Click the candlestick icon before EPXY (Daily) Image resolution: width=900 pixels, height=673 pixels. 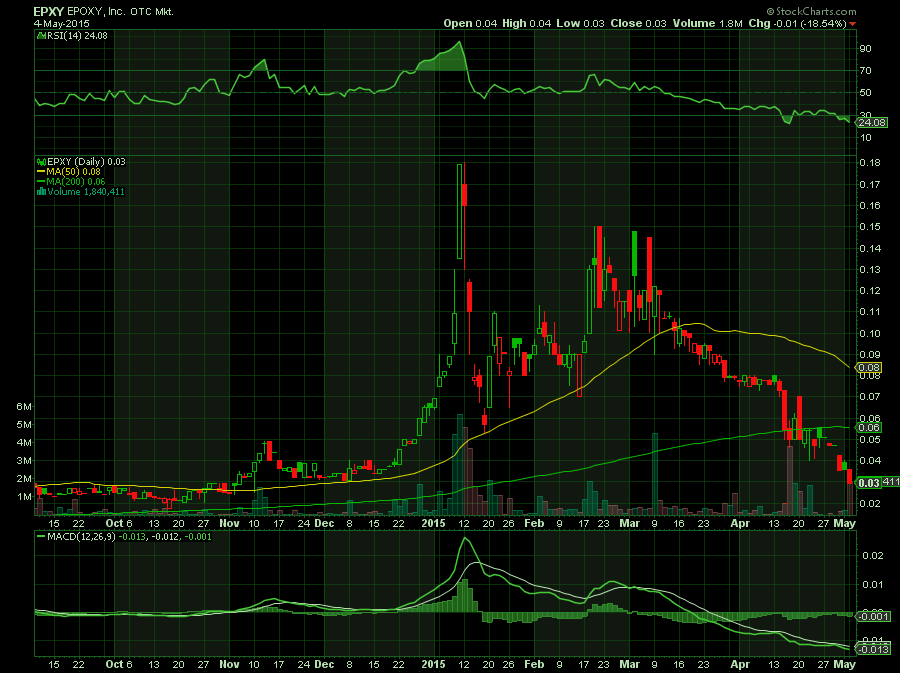pos(41,162)
